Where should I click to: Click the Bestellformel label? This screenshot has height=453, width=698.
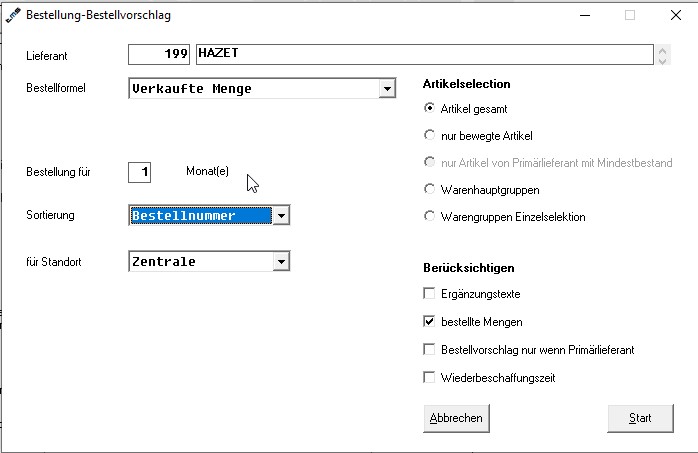(x=56, y=88)
